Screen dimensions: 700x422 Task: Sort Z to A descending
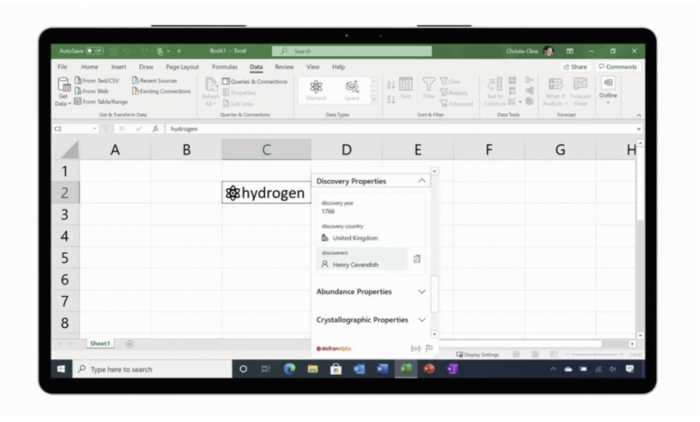tap(391, 99)
